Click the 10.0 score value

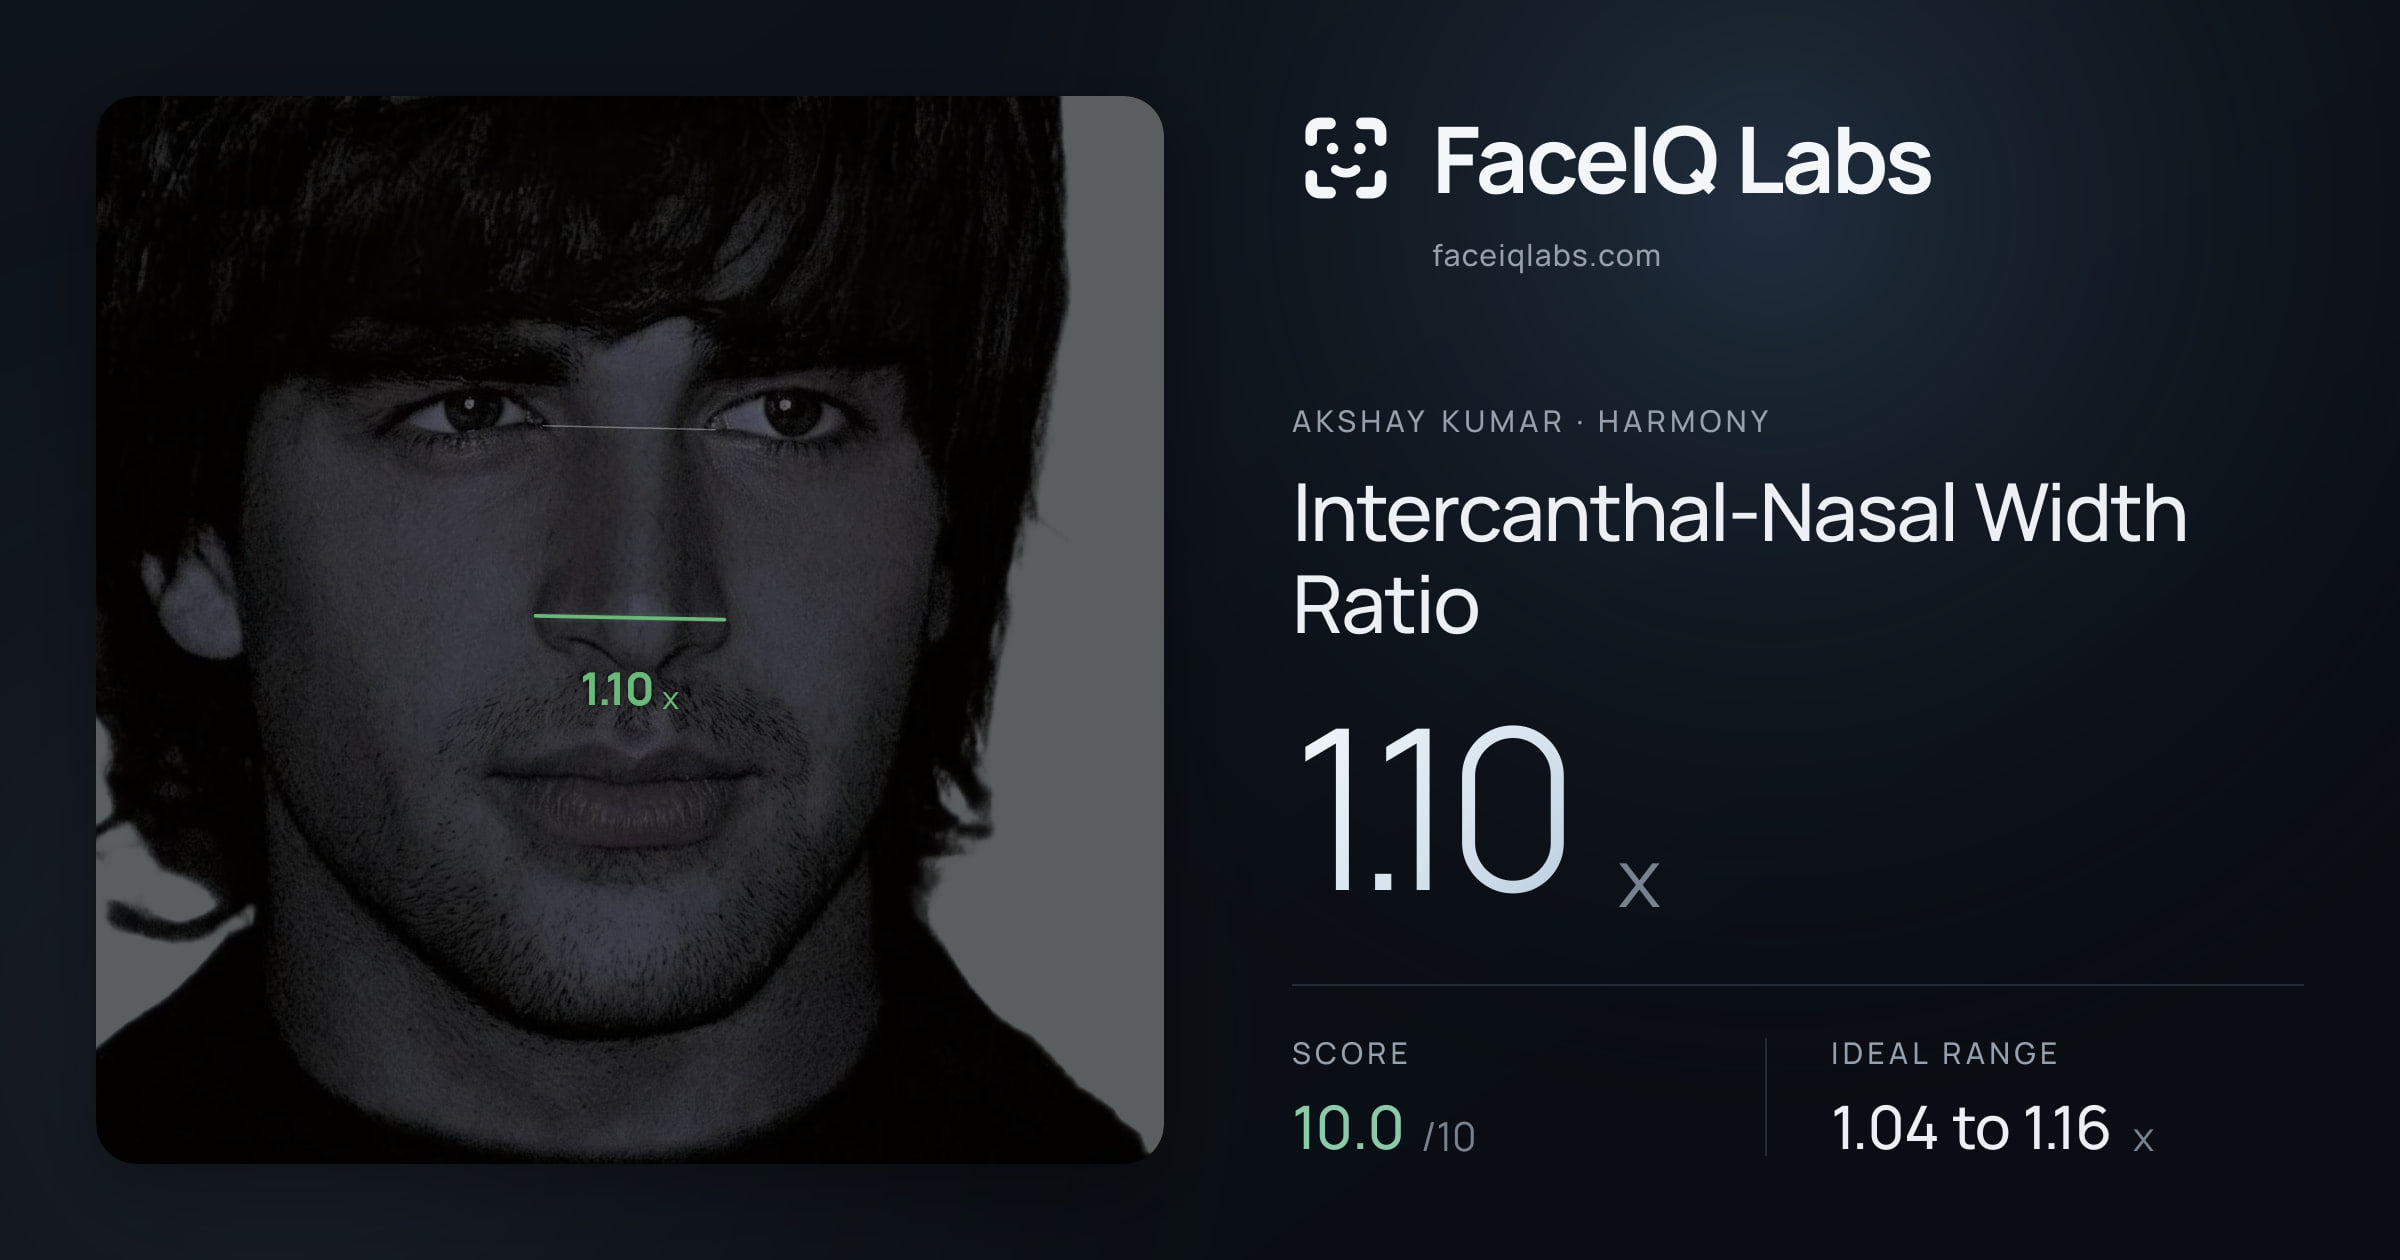(1347, 1128)
